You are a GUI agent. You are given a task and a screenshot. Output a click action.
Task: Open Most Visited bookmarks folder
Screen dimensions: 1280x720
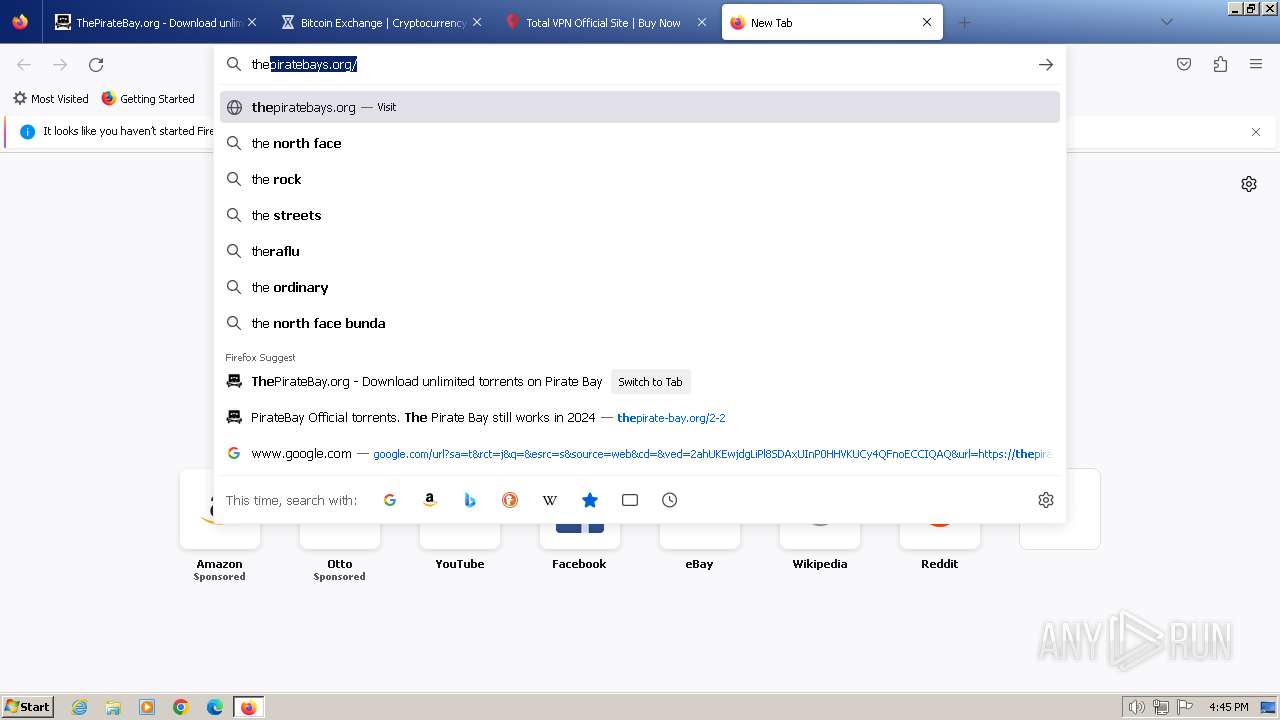[x=51, y=99]
